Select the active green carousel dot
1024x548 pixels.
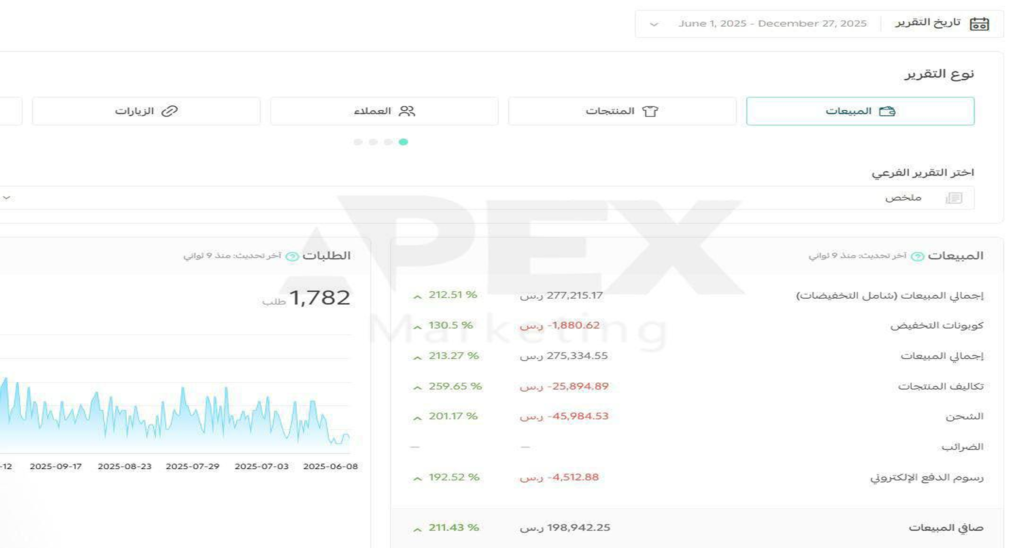click(404, 142)
